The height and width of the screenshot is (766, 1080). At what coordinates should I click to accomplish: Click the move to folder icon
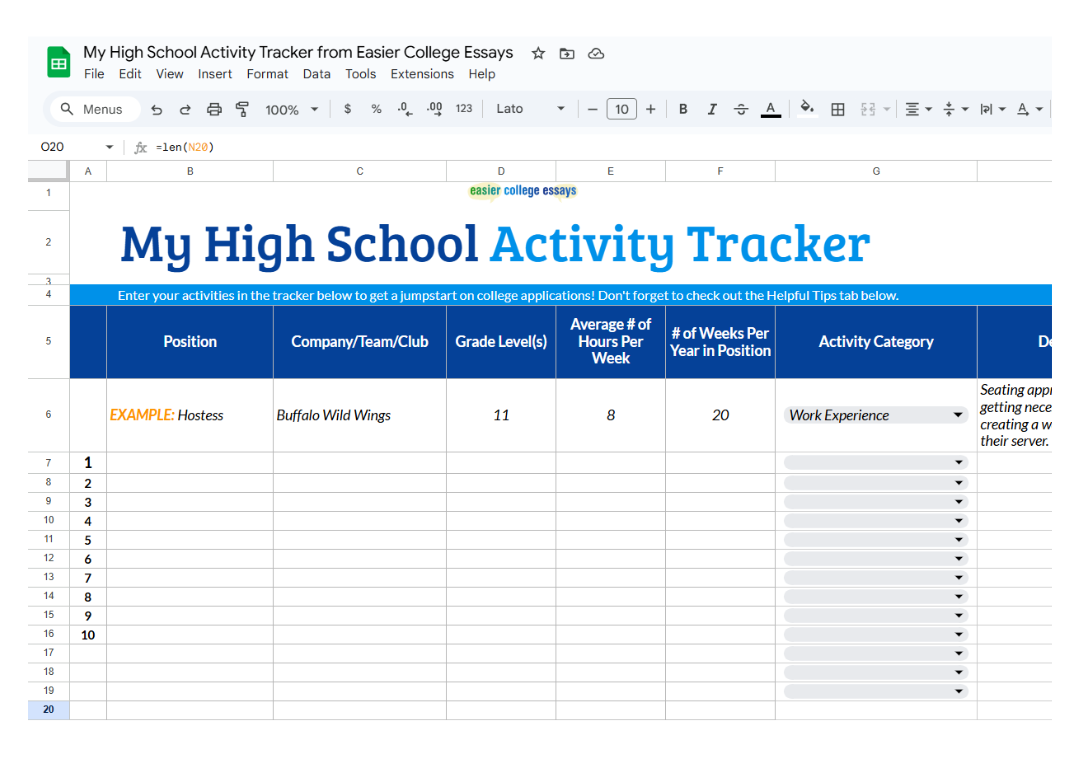[567, 54]
